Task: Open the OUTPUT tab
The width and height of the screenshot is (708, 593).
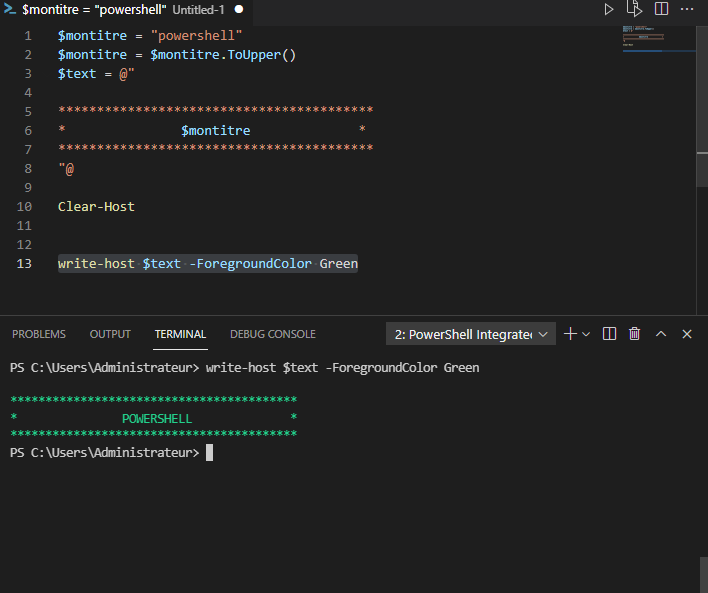Action: (110, 334)
